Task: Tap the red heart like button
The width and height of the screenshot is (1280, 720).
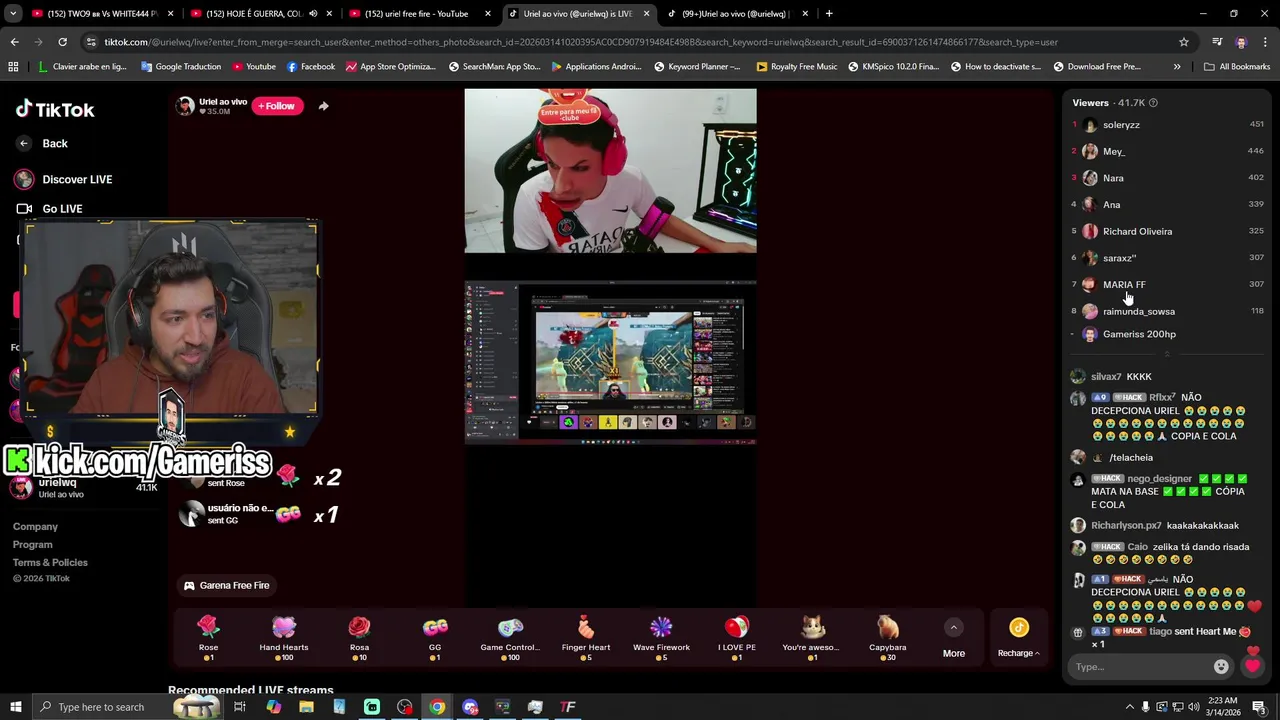Action: coord(1253,666)
